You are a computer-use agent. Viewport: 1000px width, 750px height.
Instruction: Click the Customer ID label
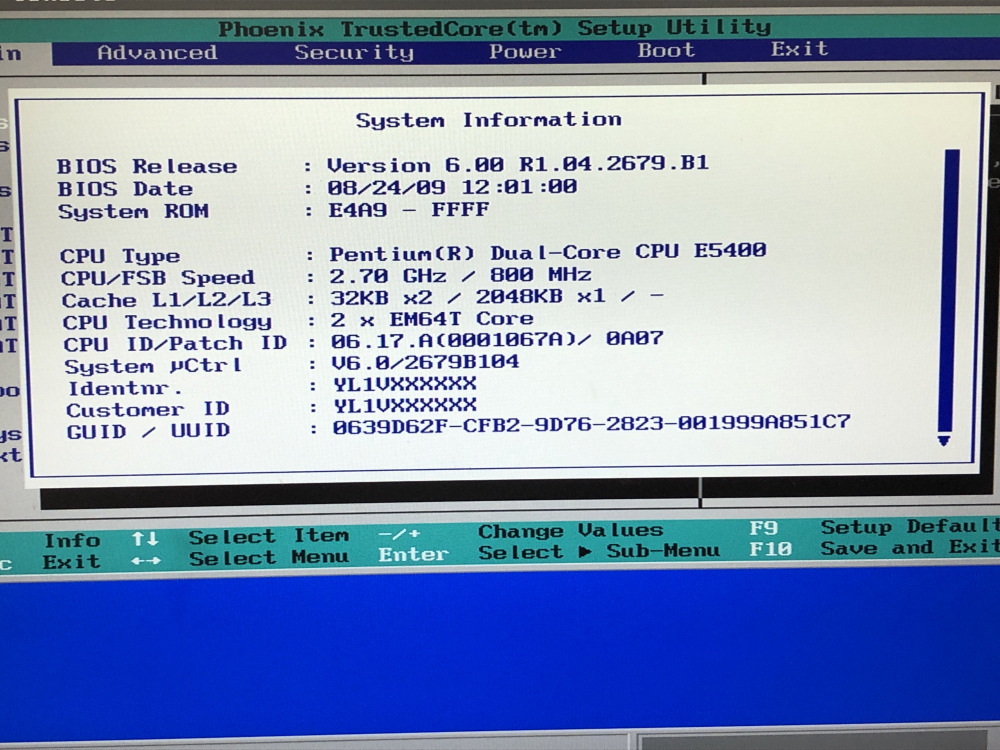tap(148, 409)
